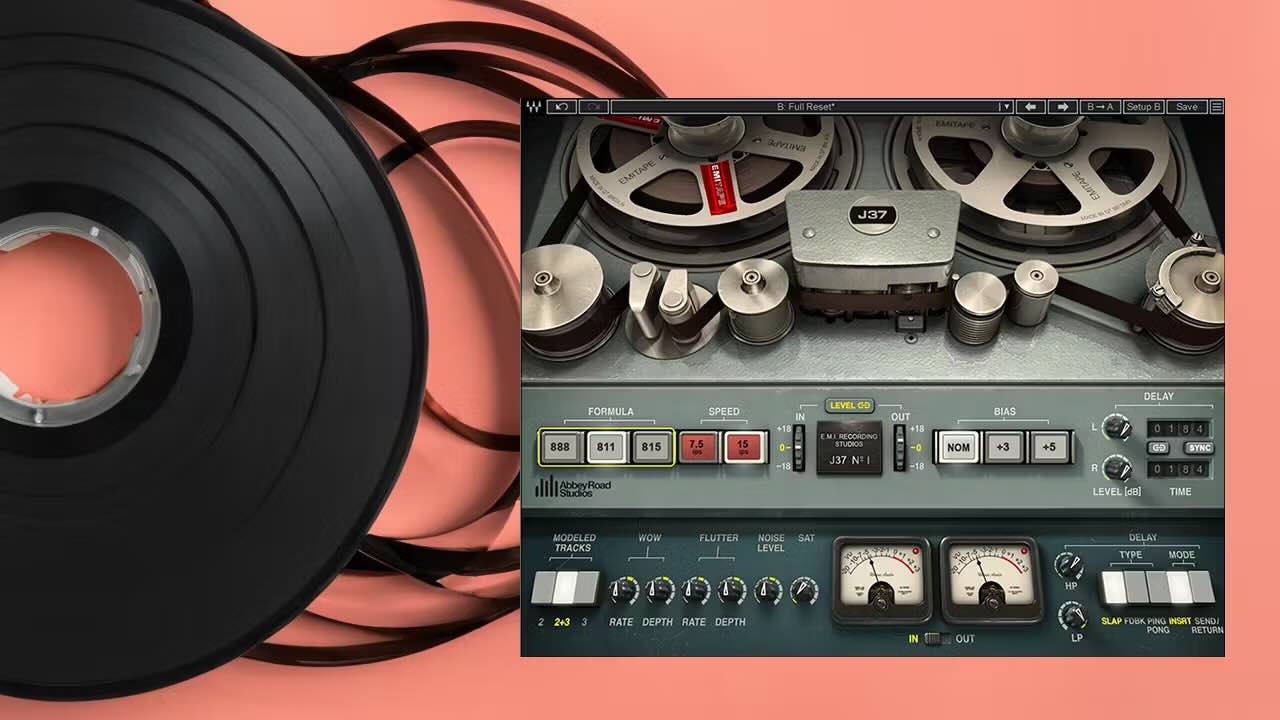This screenshot has height=720, width=1280.
Task: Set bias to NOM
Action: pos(958,447)
